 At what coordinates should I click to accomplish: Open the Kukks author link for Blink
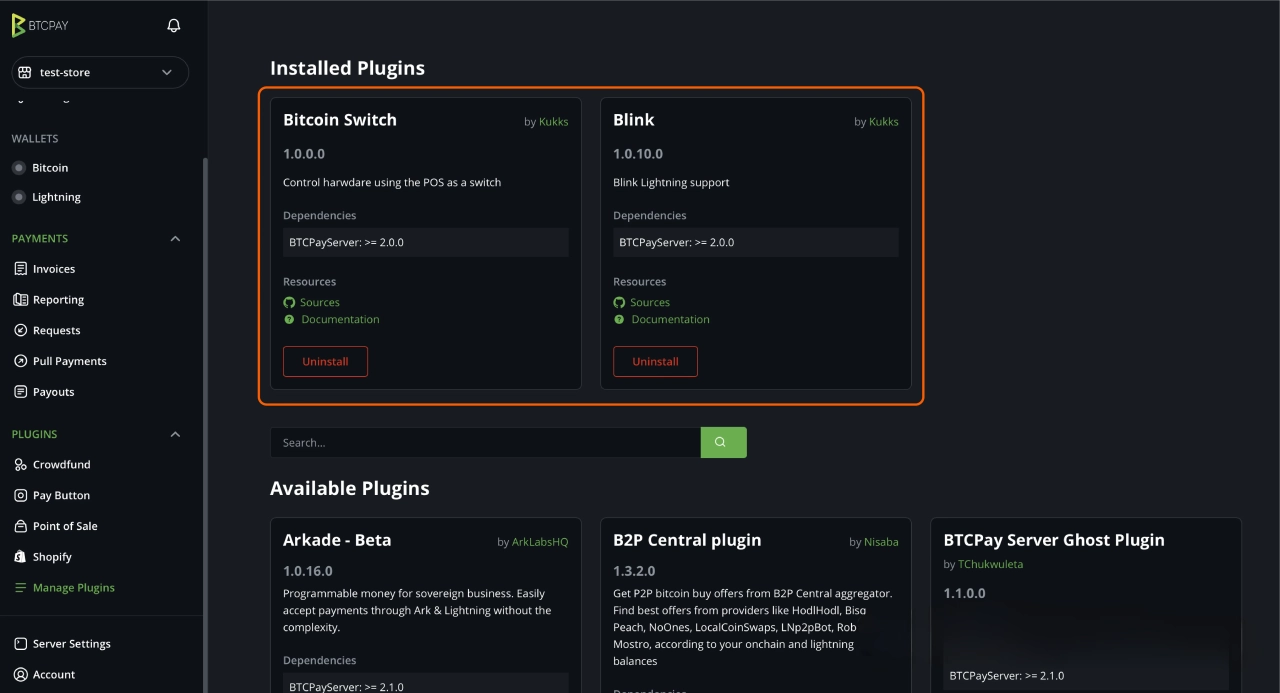[883, 121]
